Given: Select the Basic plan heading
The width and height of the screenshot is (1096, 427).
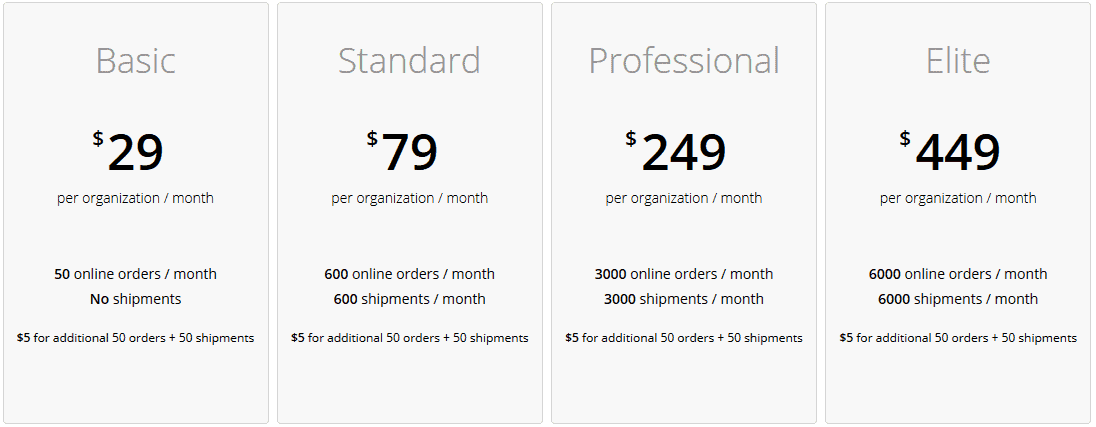Looking at the screenshot, I should pos(136,61).
